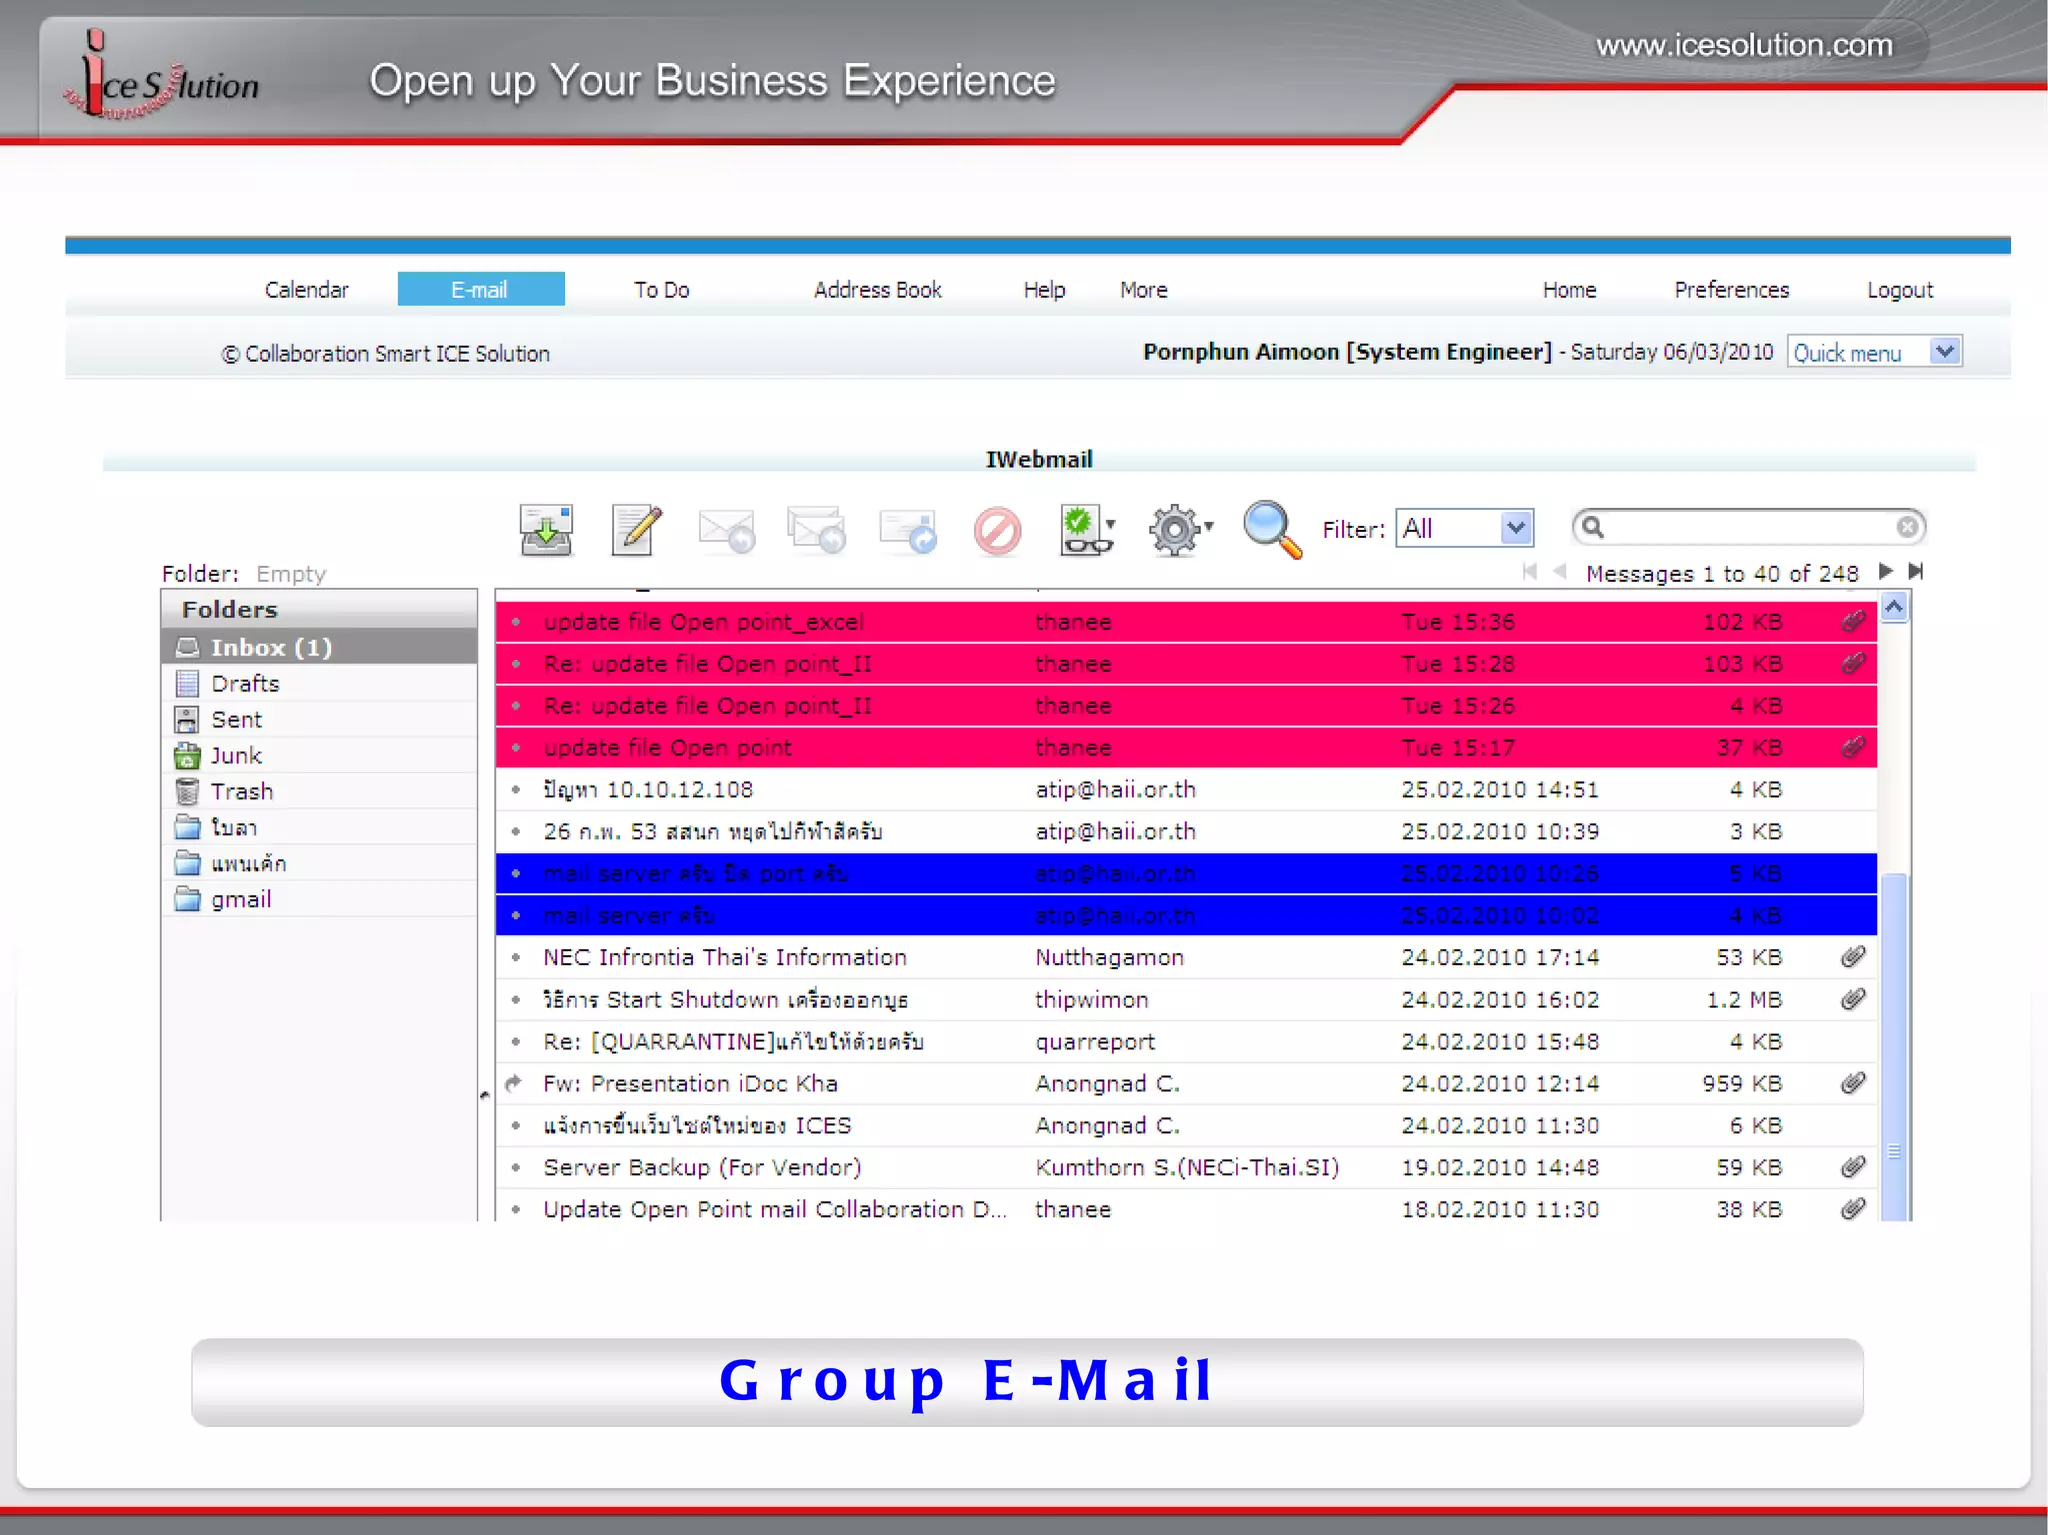The image size is (2048, 1535).
Task: Click the compose new message icon
Action: (x=636, y=529)
